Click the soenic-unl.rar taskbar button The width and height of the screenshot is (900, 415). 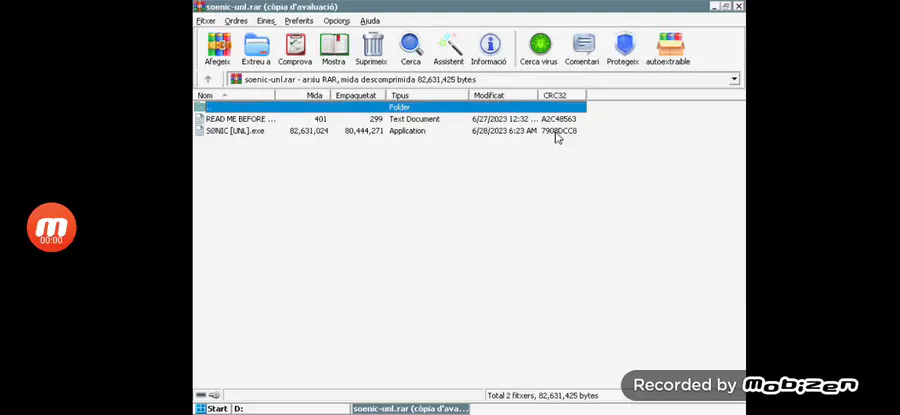click(410, 409)
